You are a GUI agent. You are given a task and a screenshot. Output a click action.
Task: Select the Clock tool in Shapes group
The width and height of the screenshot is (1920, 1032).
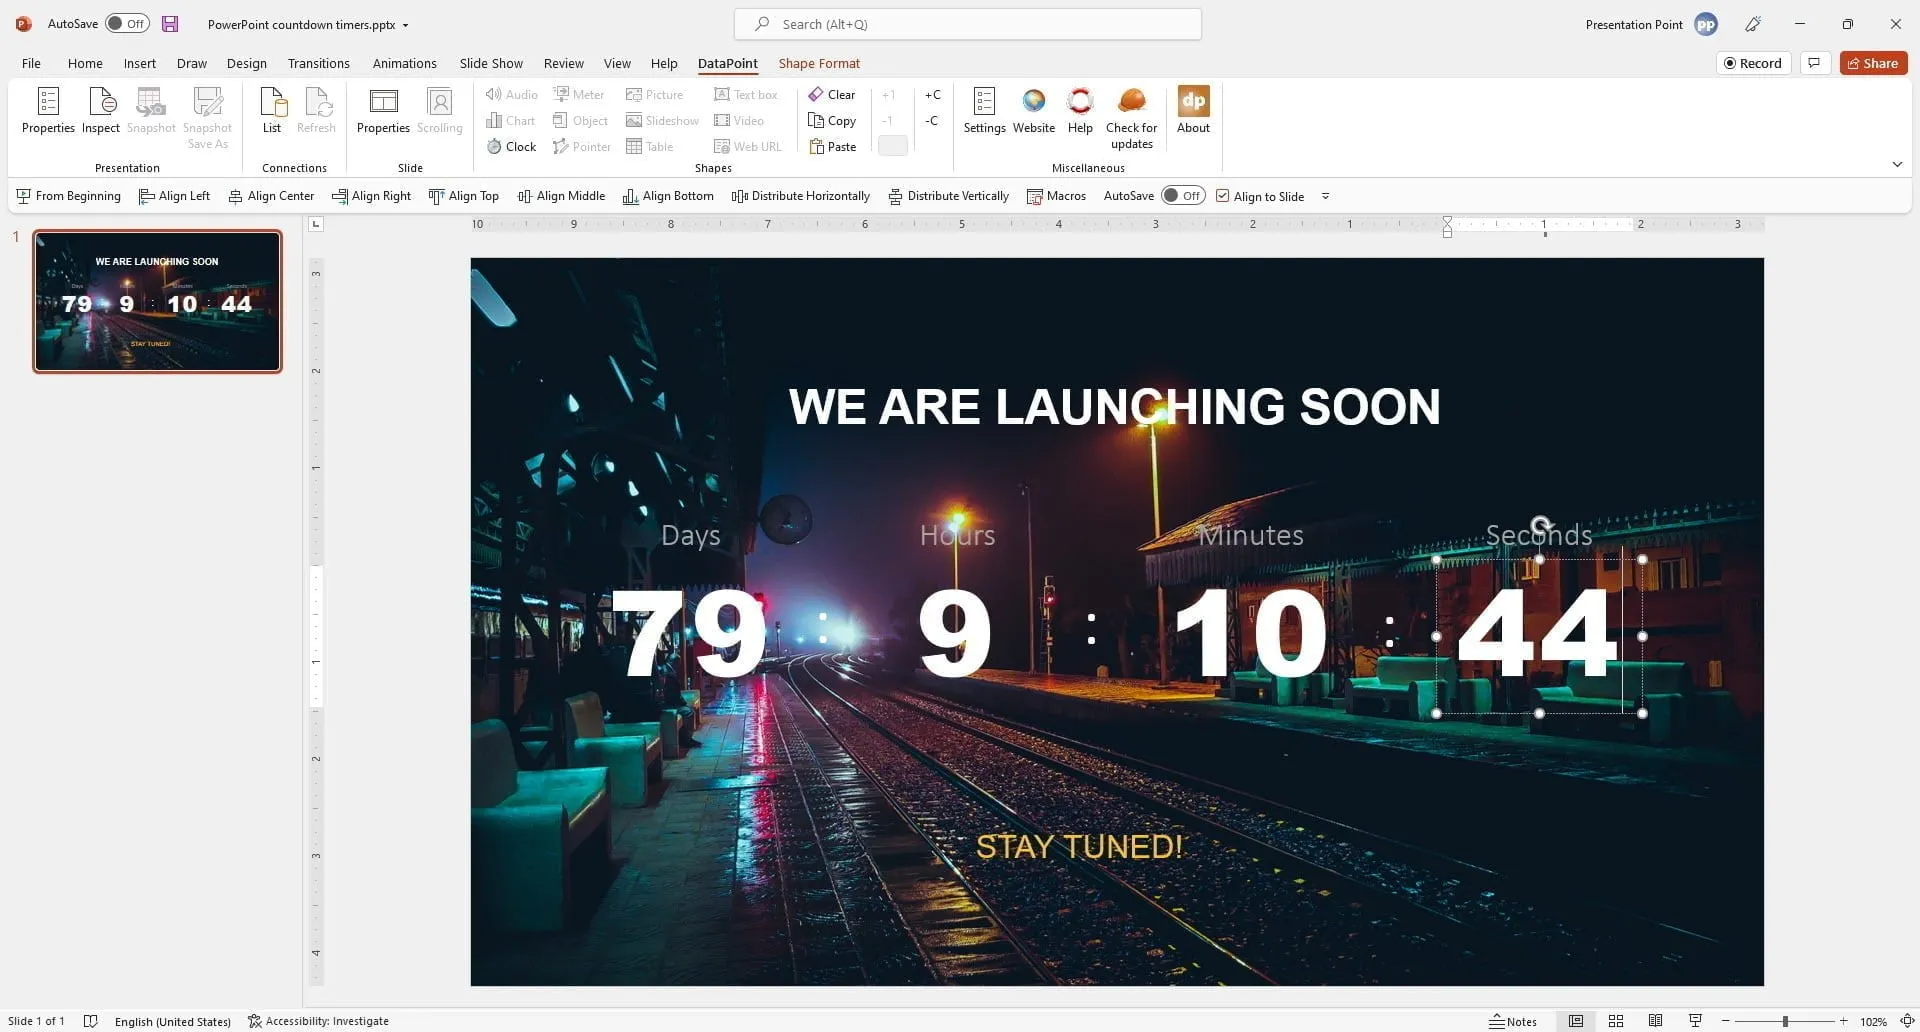(x=510, y=146)
